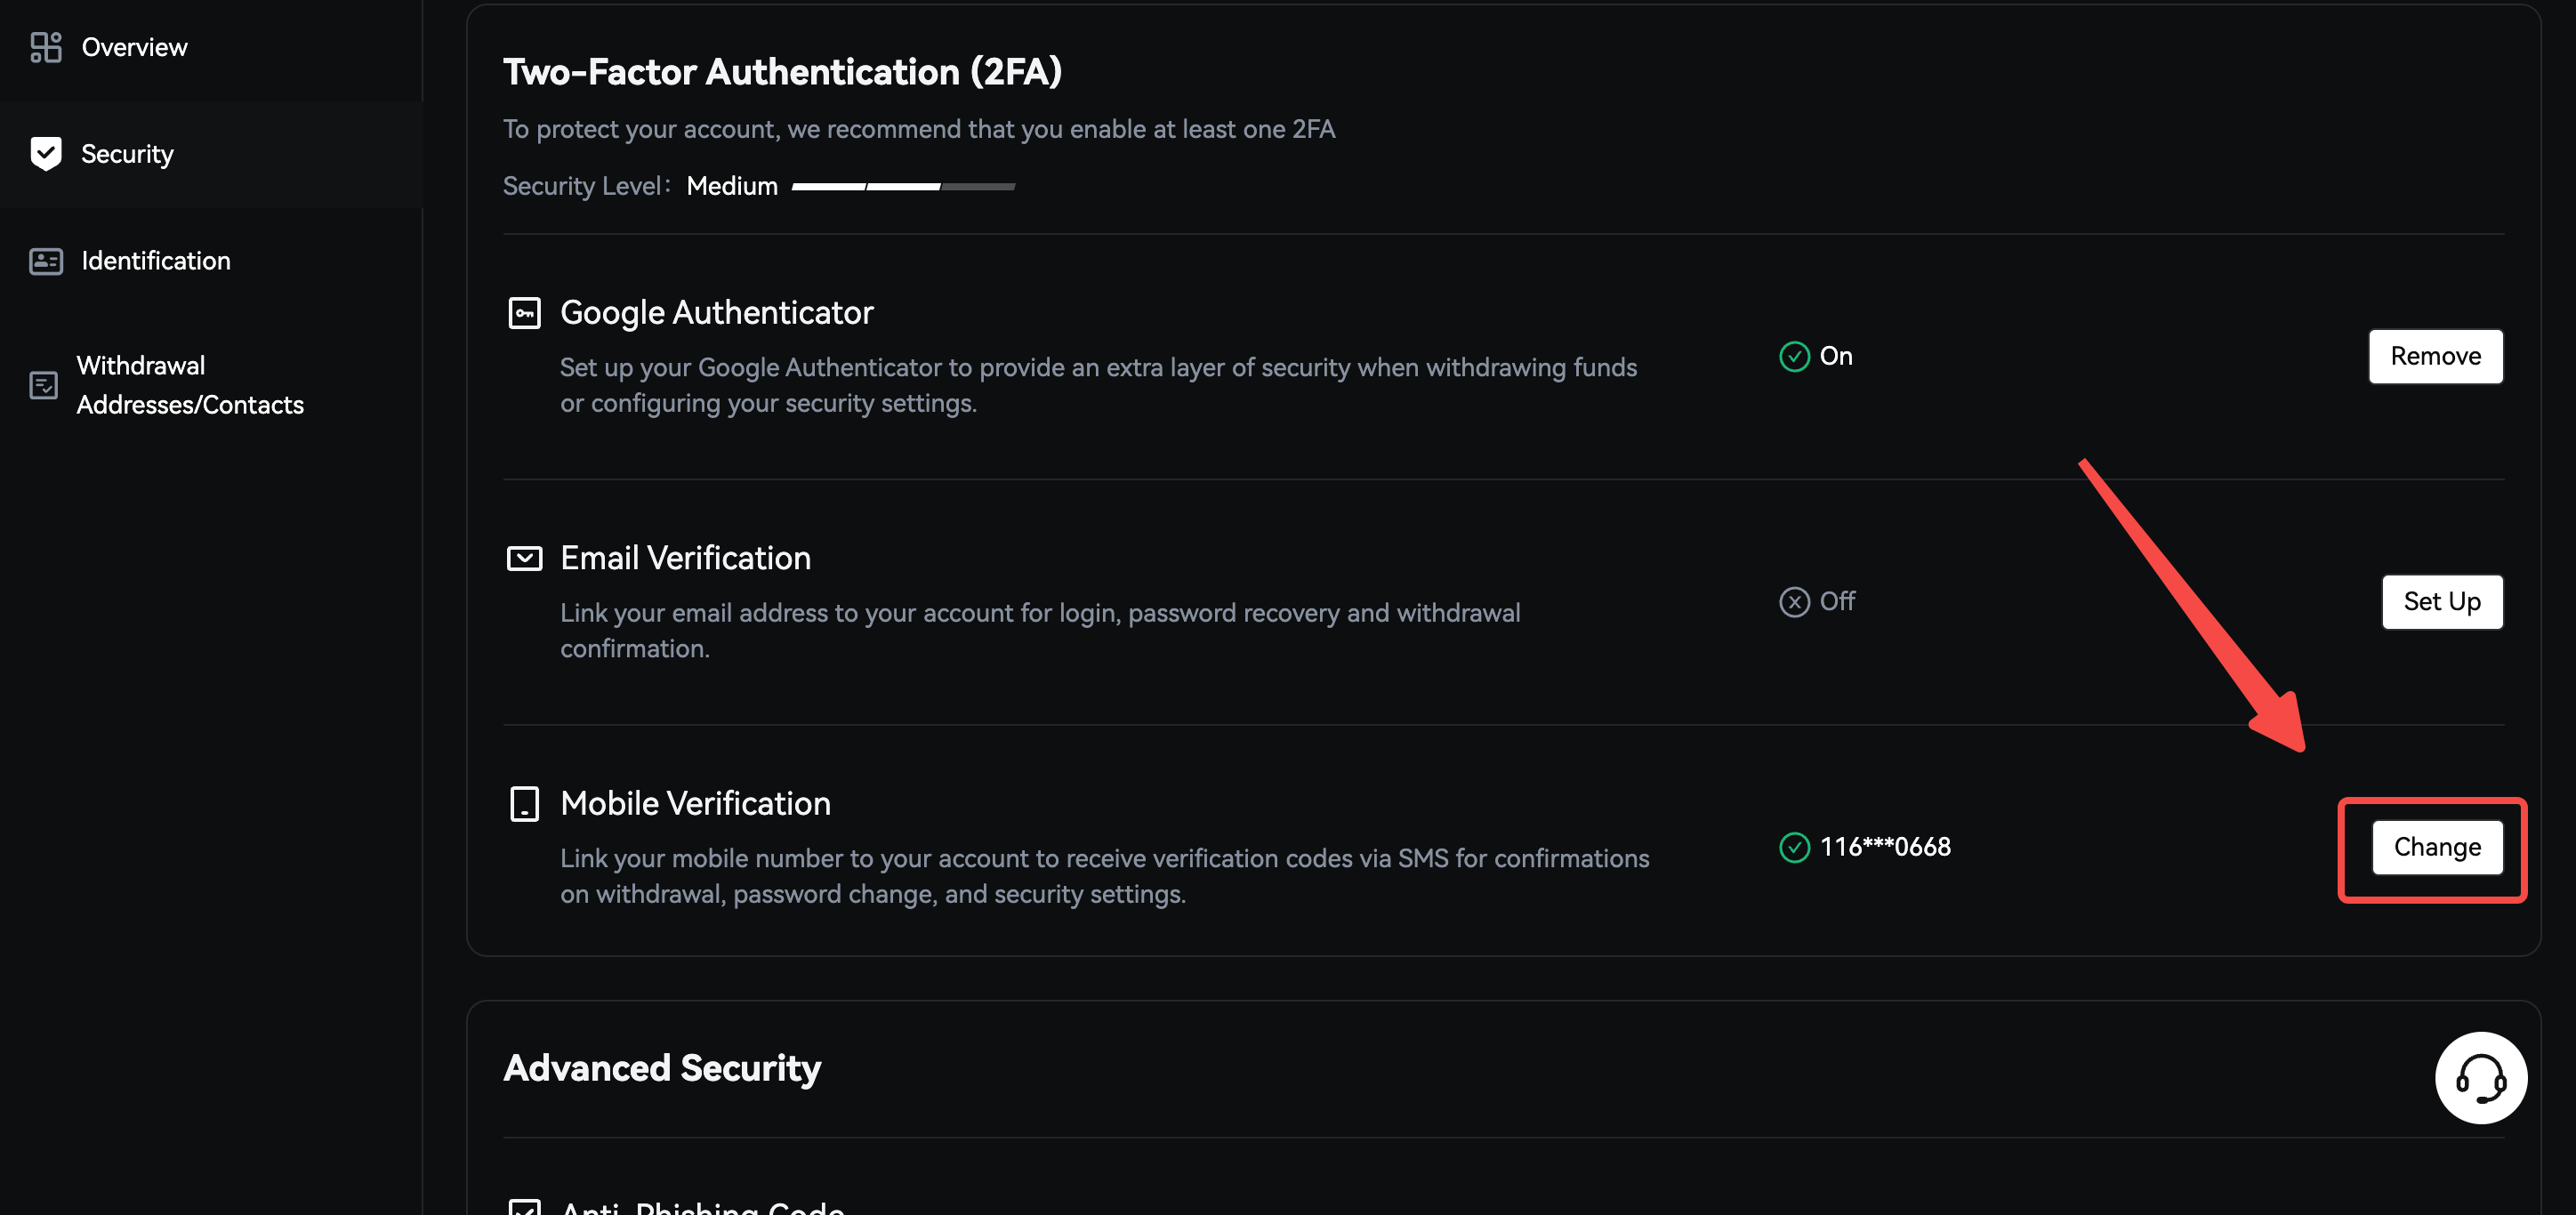The height and width of the screenshot is (1215, 2576).
Task: Open the customer support headset chat
Action: point(2480,1078)
